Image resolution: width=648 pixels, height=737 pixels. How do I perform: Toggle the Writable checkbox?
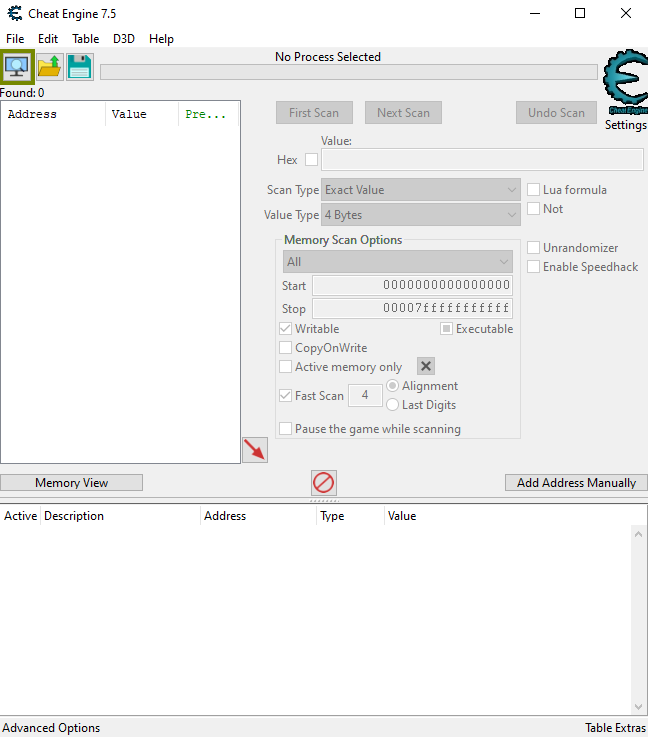285,329
